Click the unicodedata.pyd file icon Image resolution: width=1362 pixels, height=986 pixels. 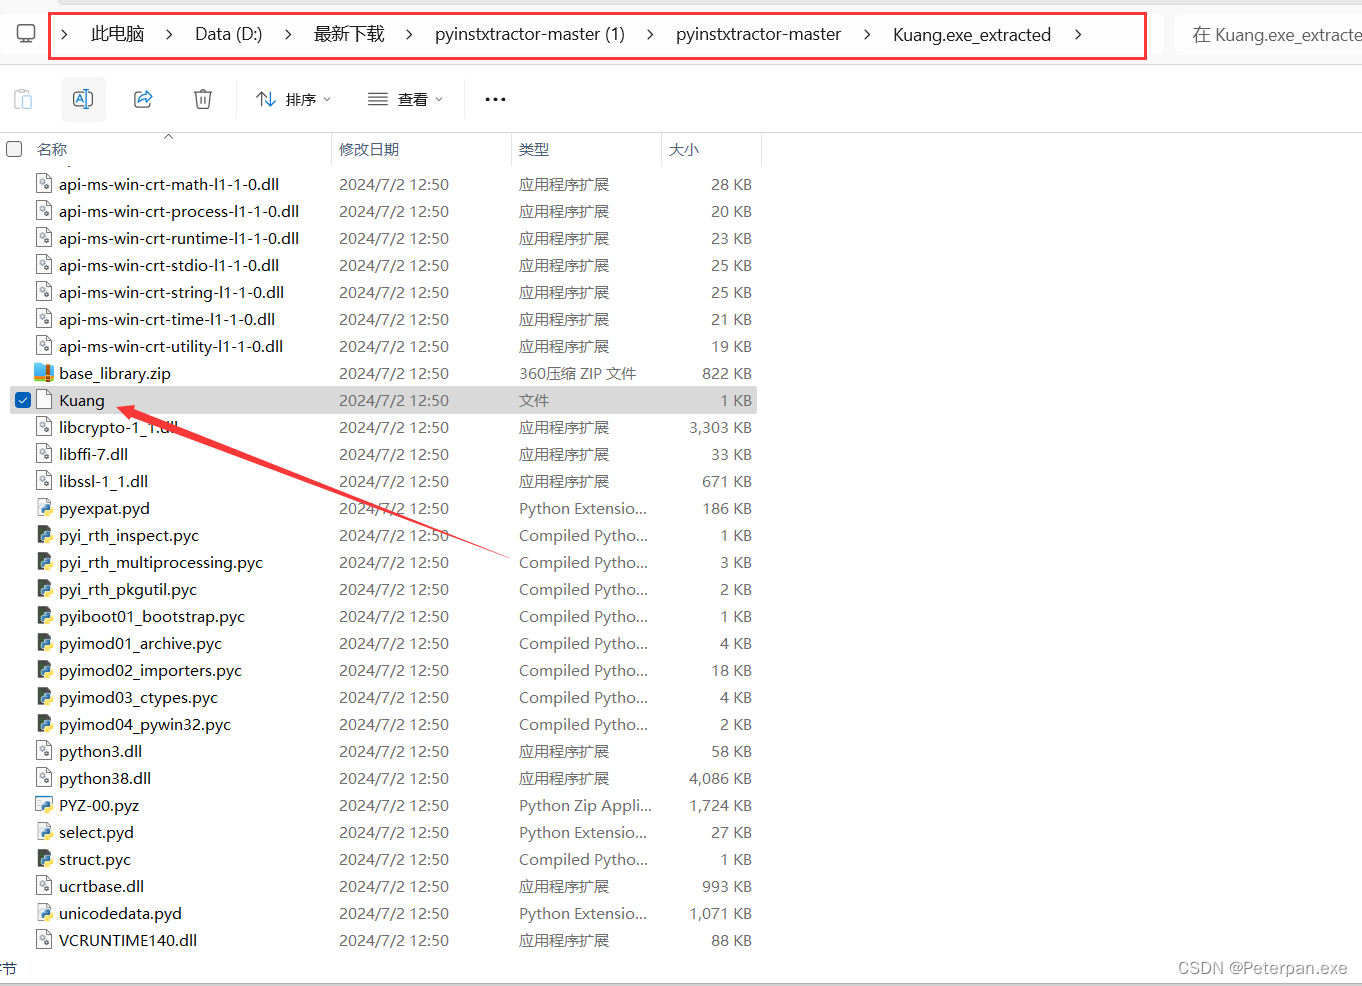(x=44, y=913)
